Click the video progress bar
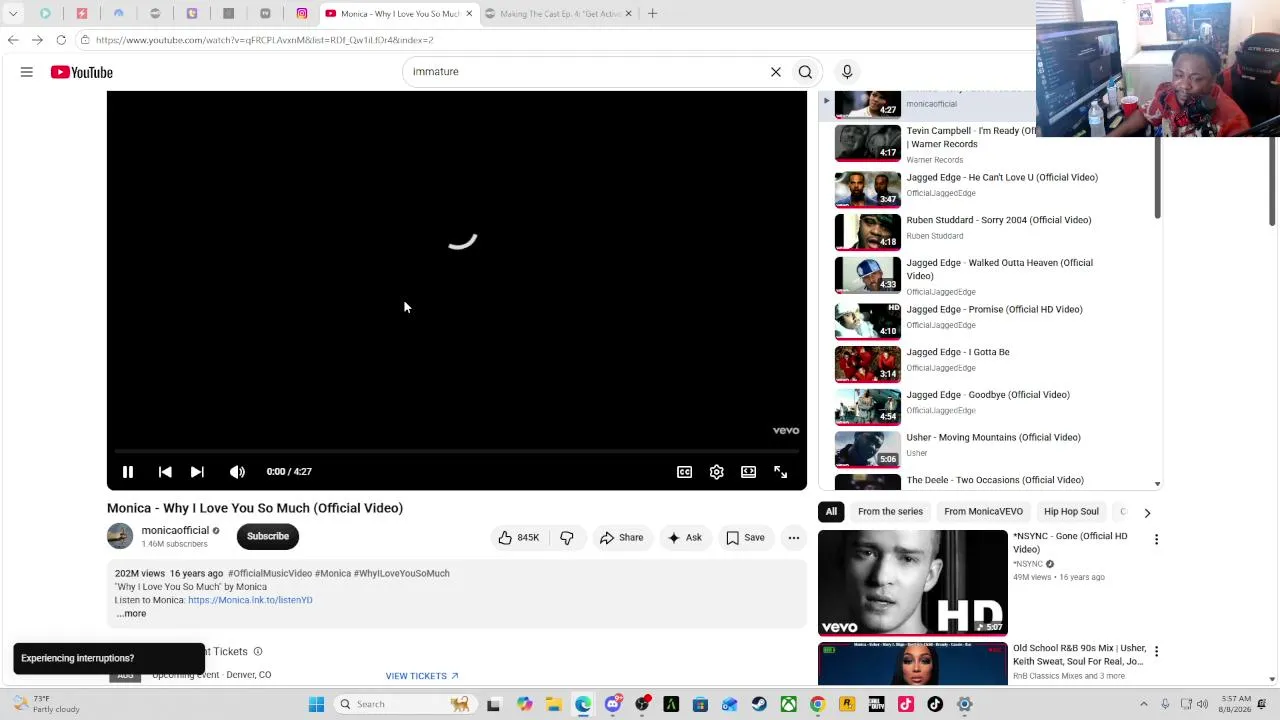Viewport: 1280px width, 720px height. pyautogui.click(x=457, y=452)
